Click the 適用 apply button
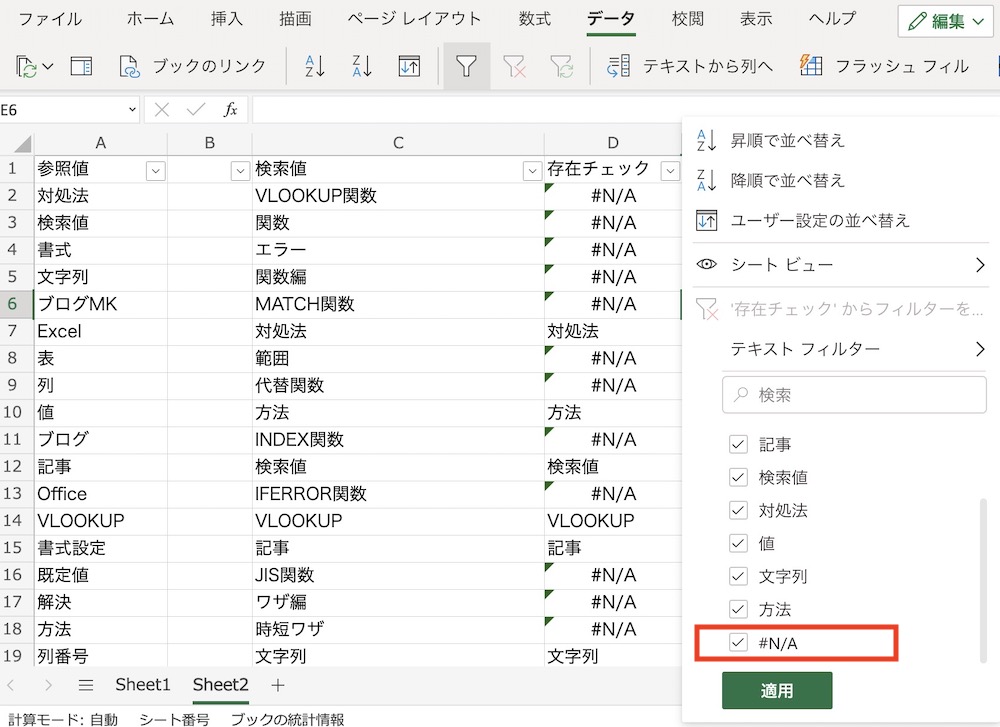The height and width of the screenshot is (727, 1000). point(777,691)
